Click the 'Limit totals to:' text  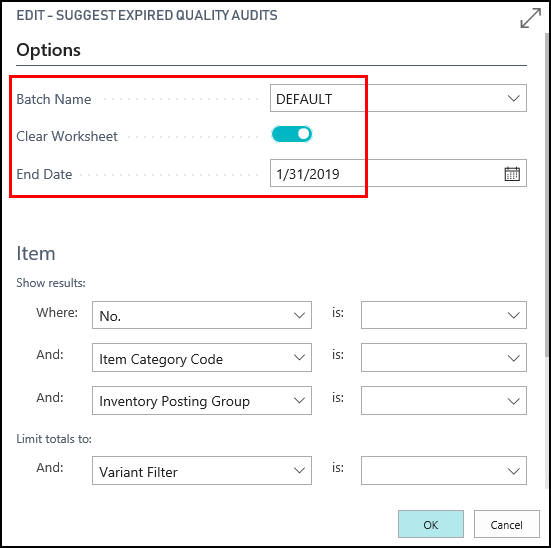(x=54, y=439)
